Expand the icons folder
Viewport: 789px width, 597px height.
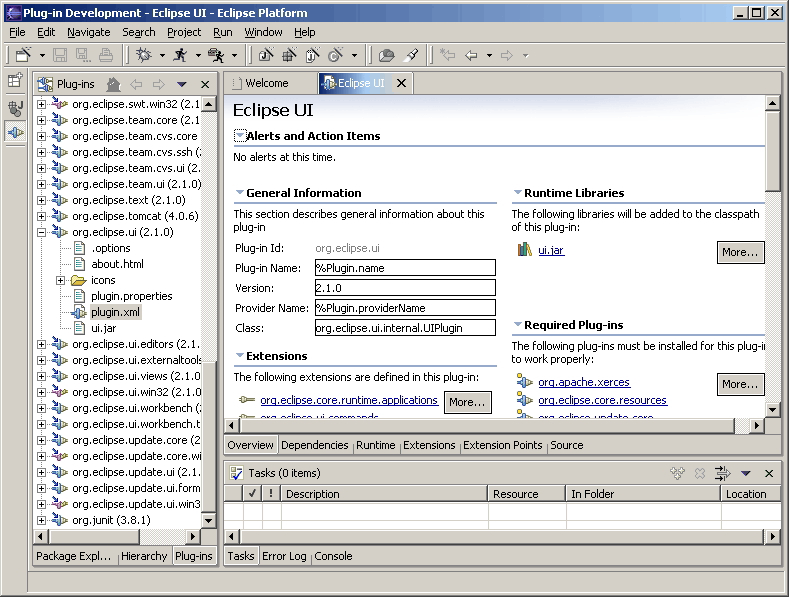pos(60,280)
